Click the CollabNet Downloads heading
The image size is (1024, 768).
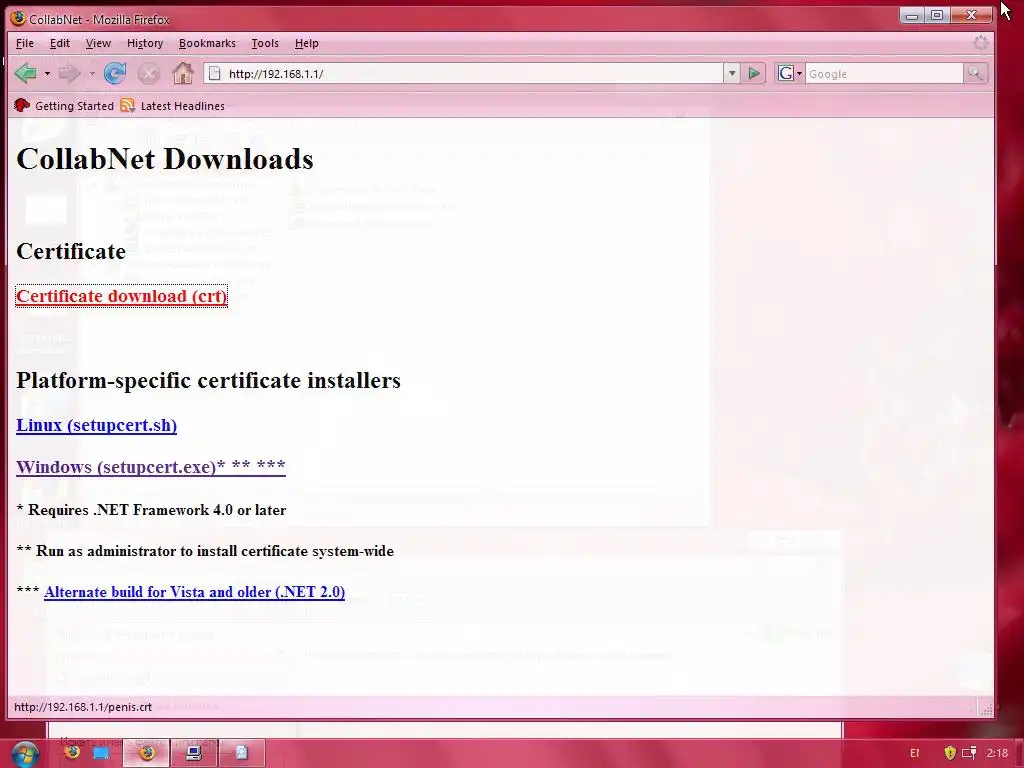pyautogui.click(x=165, y=159)
